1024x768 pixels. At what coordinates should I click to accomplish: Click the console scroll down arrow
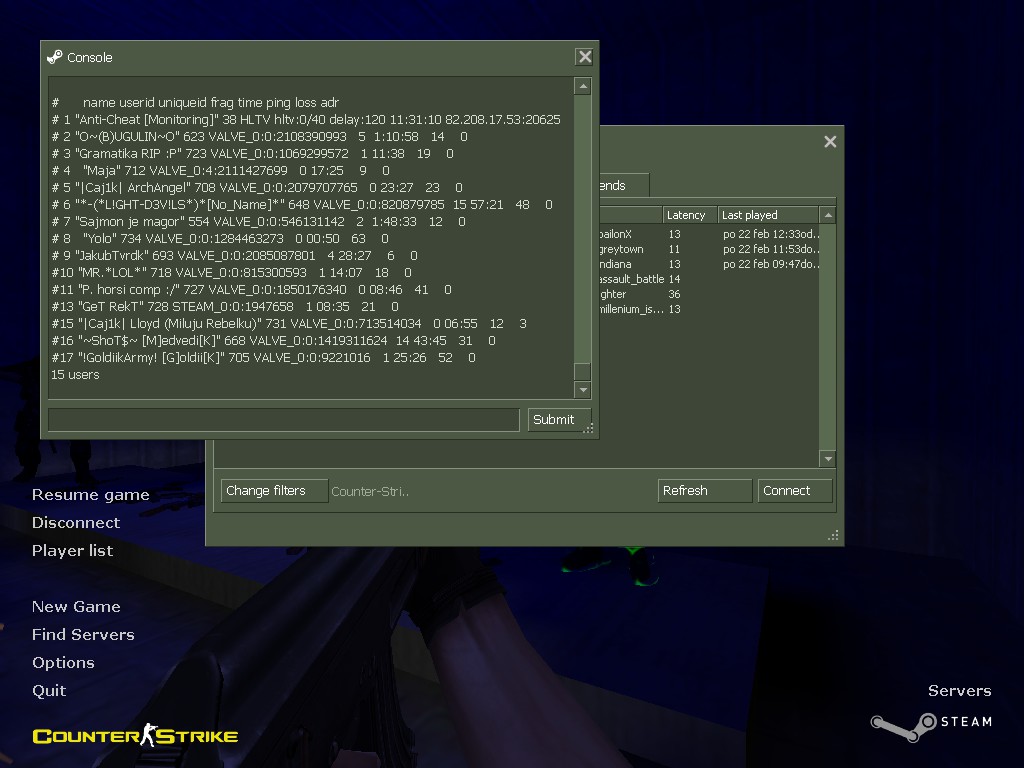583,390
